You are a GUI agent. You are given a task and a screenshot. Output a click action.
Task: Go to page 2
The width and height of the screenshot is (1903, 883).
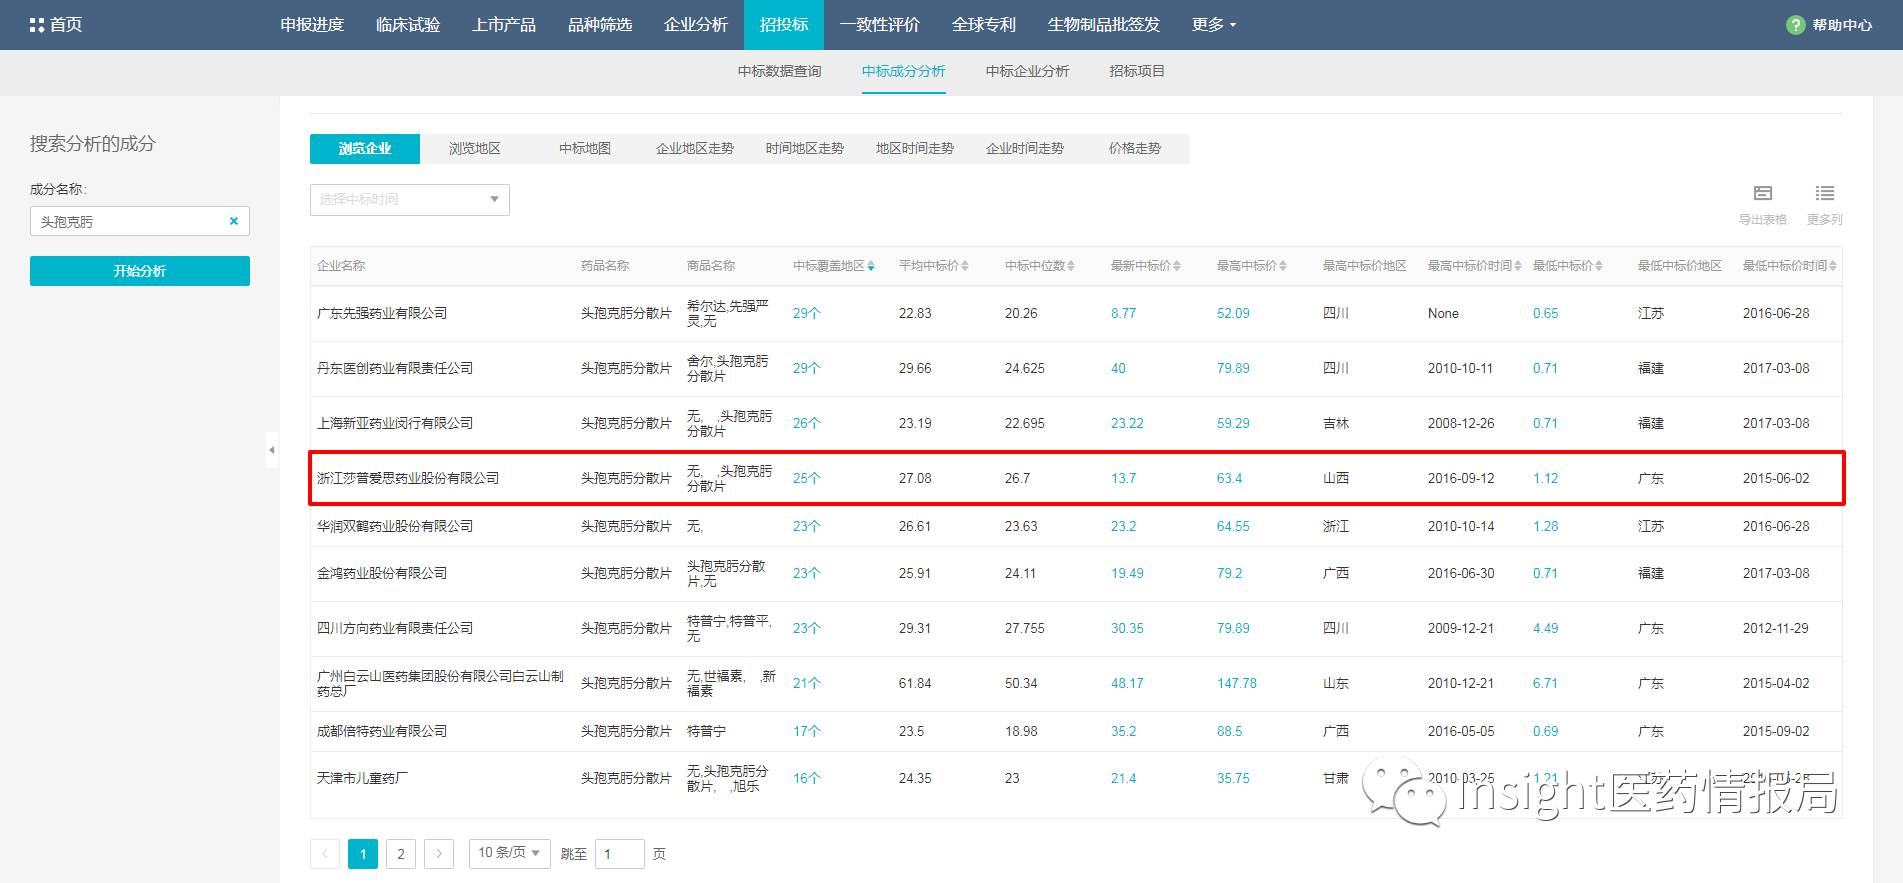coord(401,854)
